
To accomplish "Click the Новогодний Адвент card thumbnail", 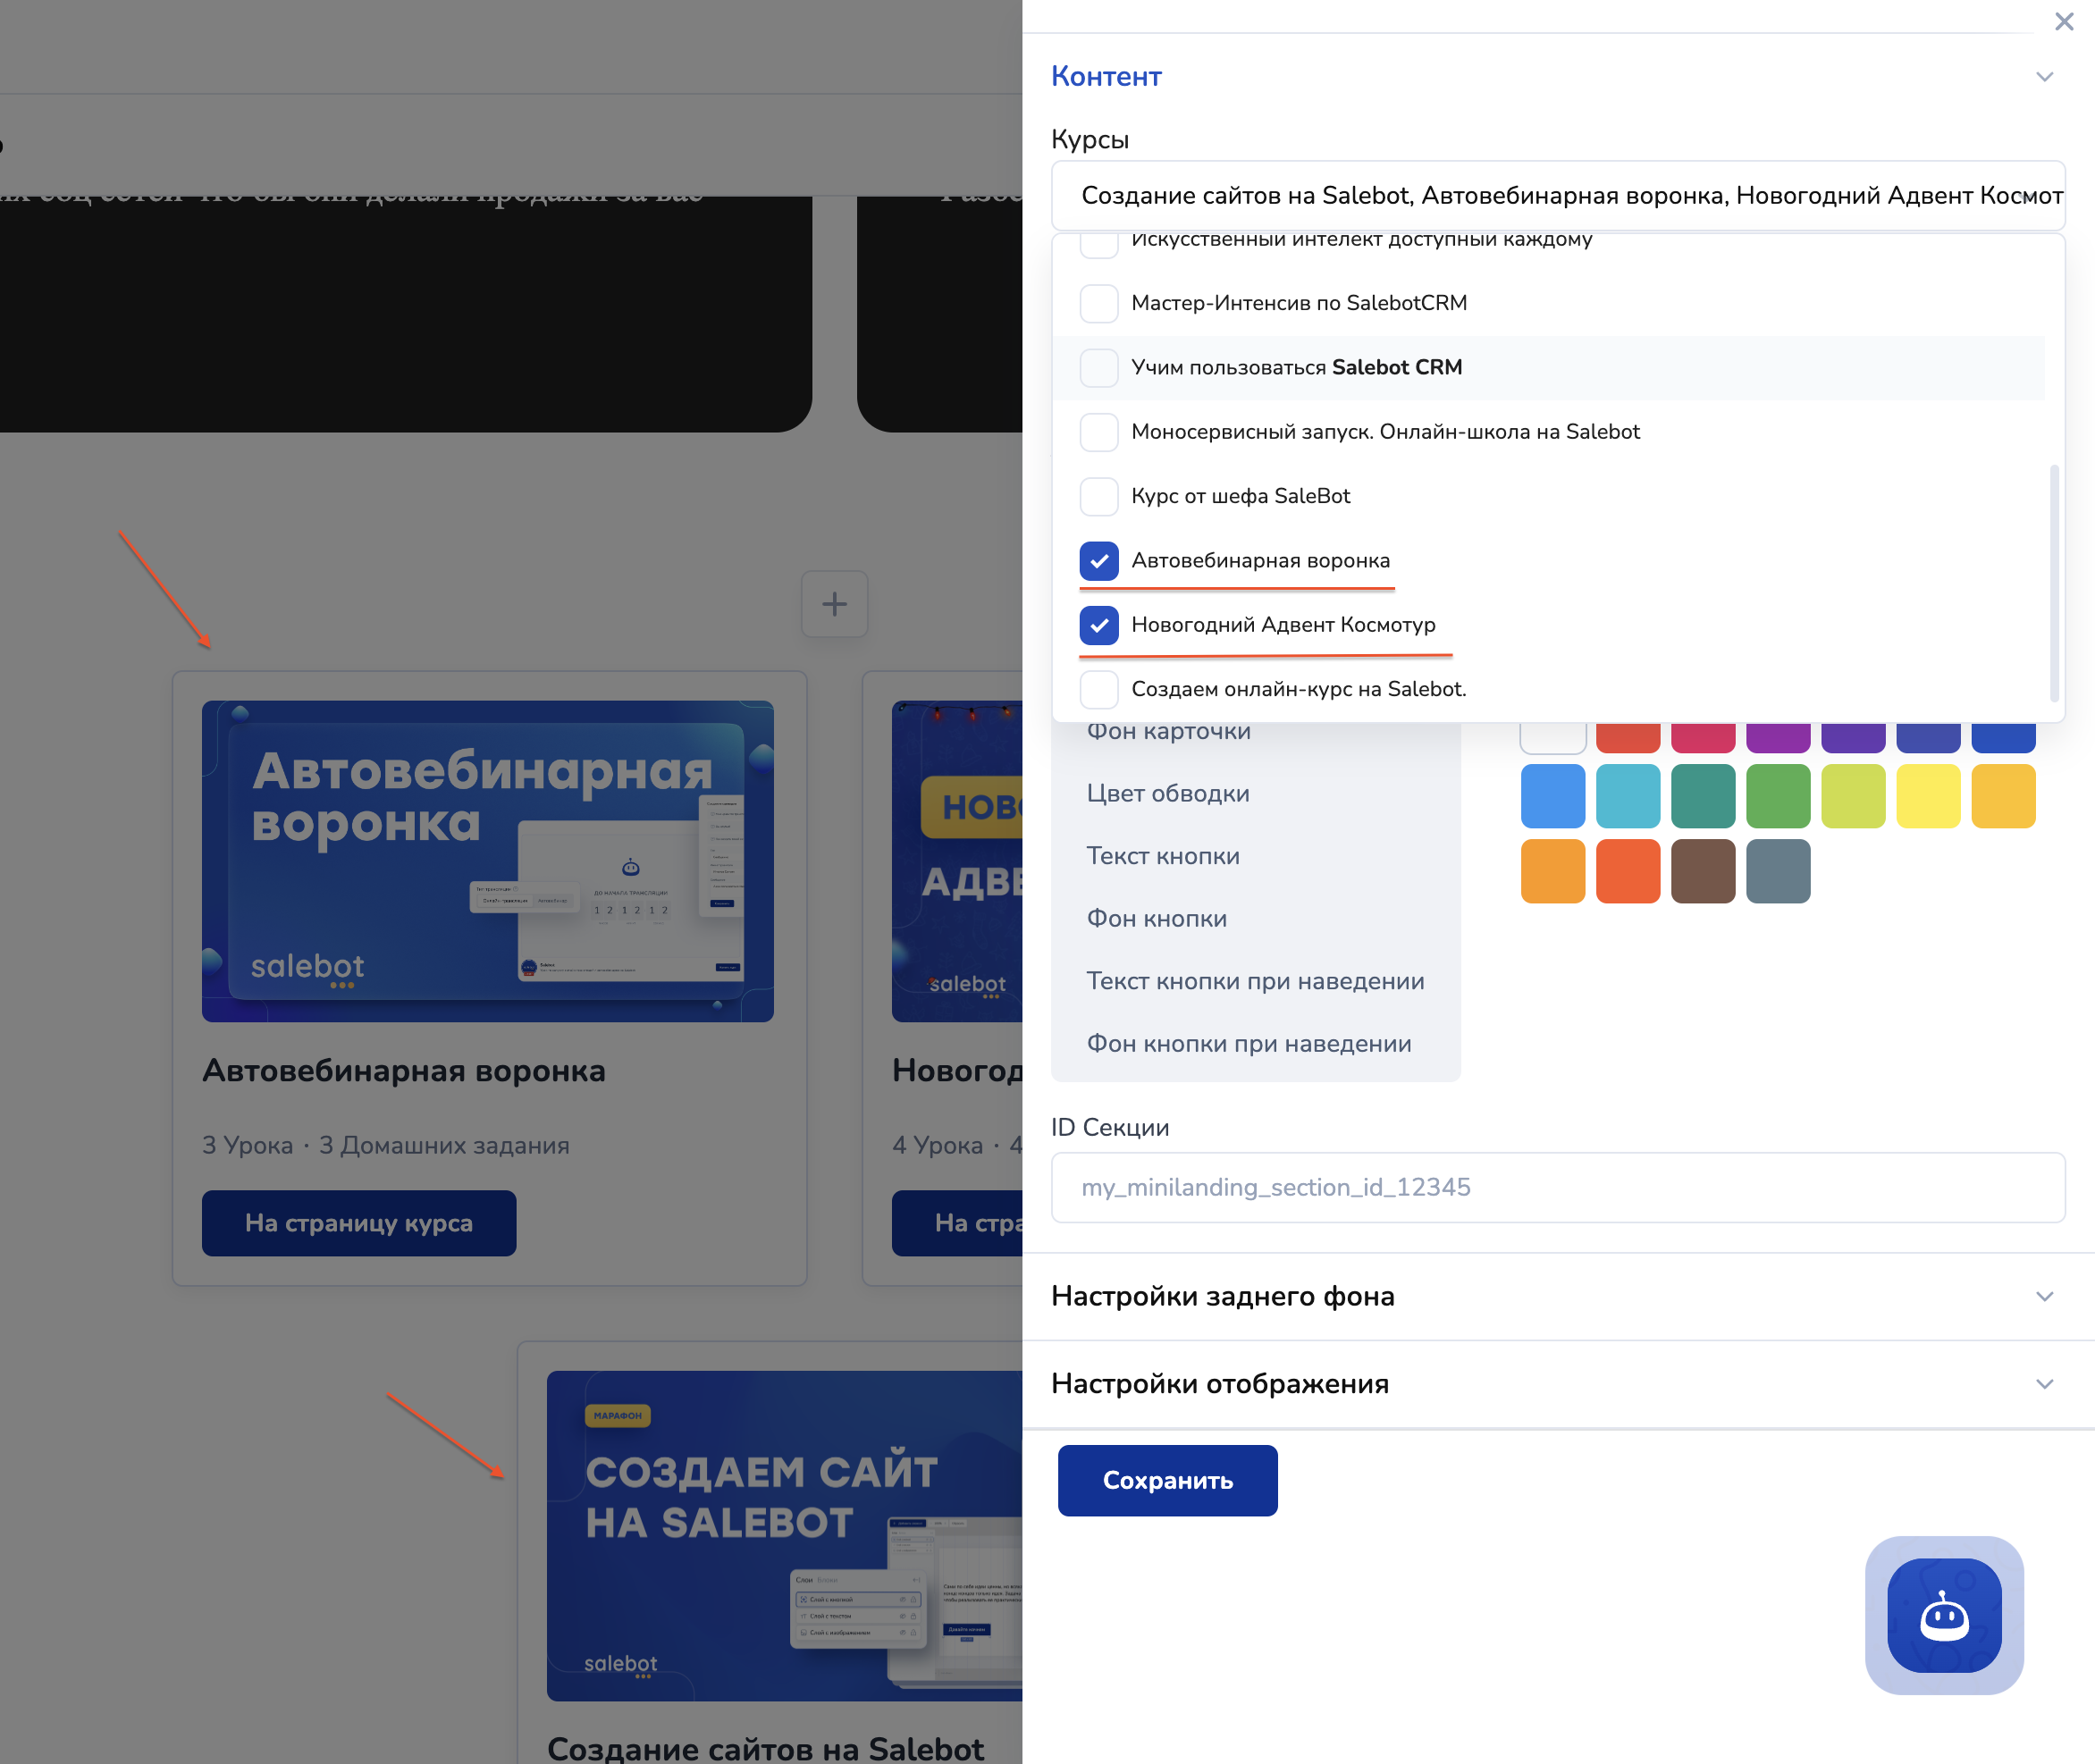I will click(x=957, y=861).
